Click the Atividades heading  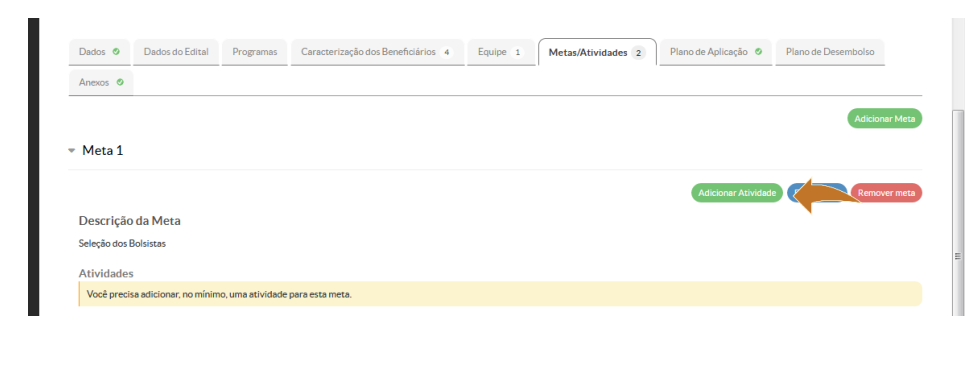[x=106, y=274]
